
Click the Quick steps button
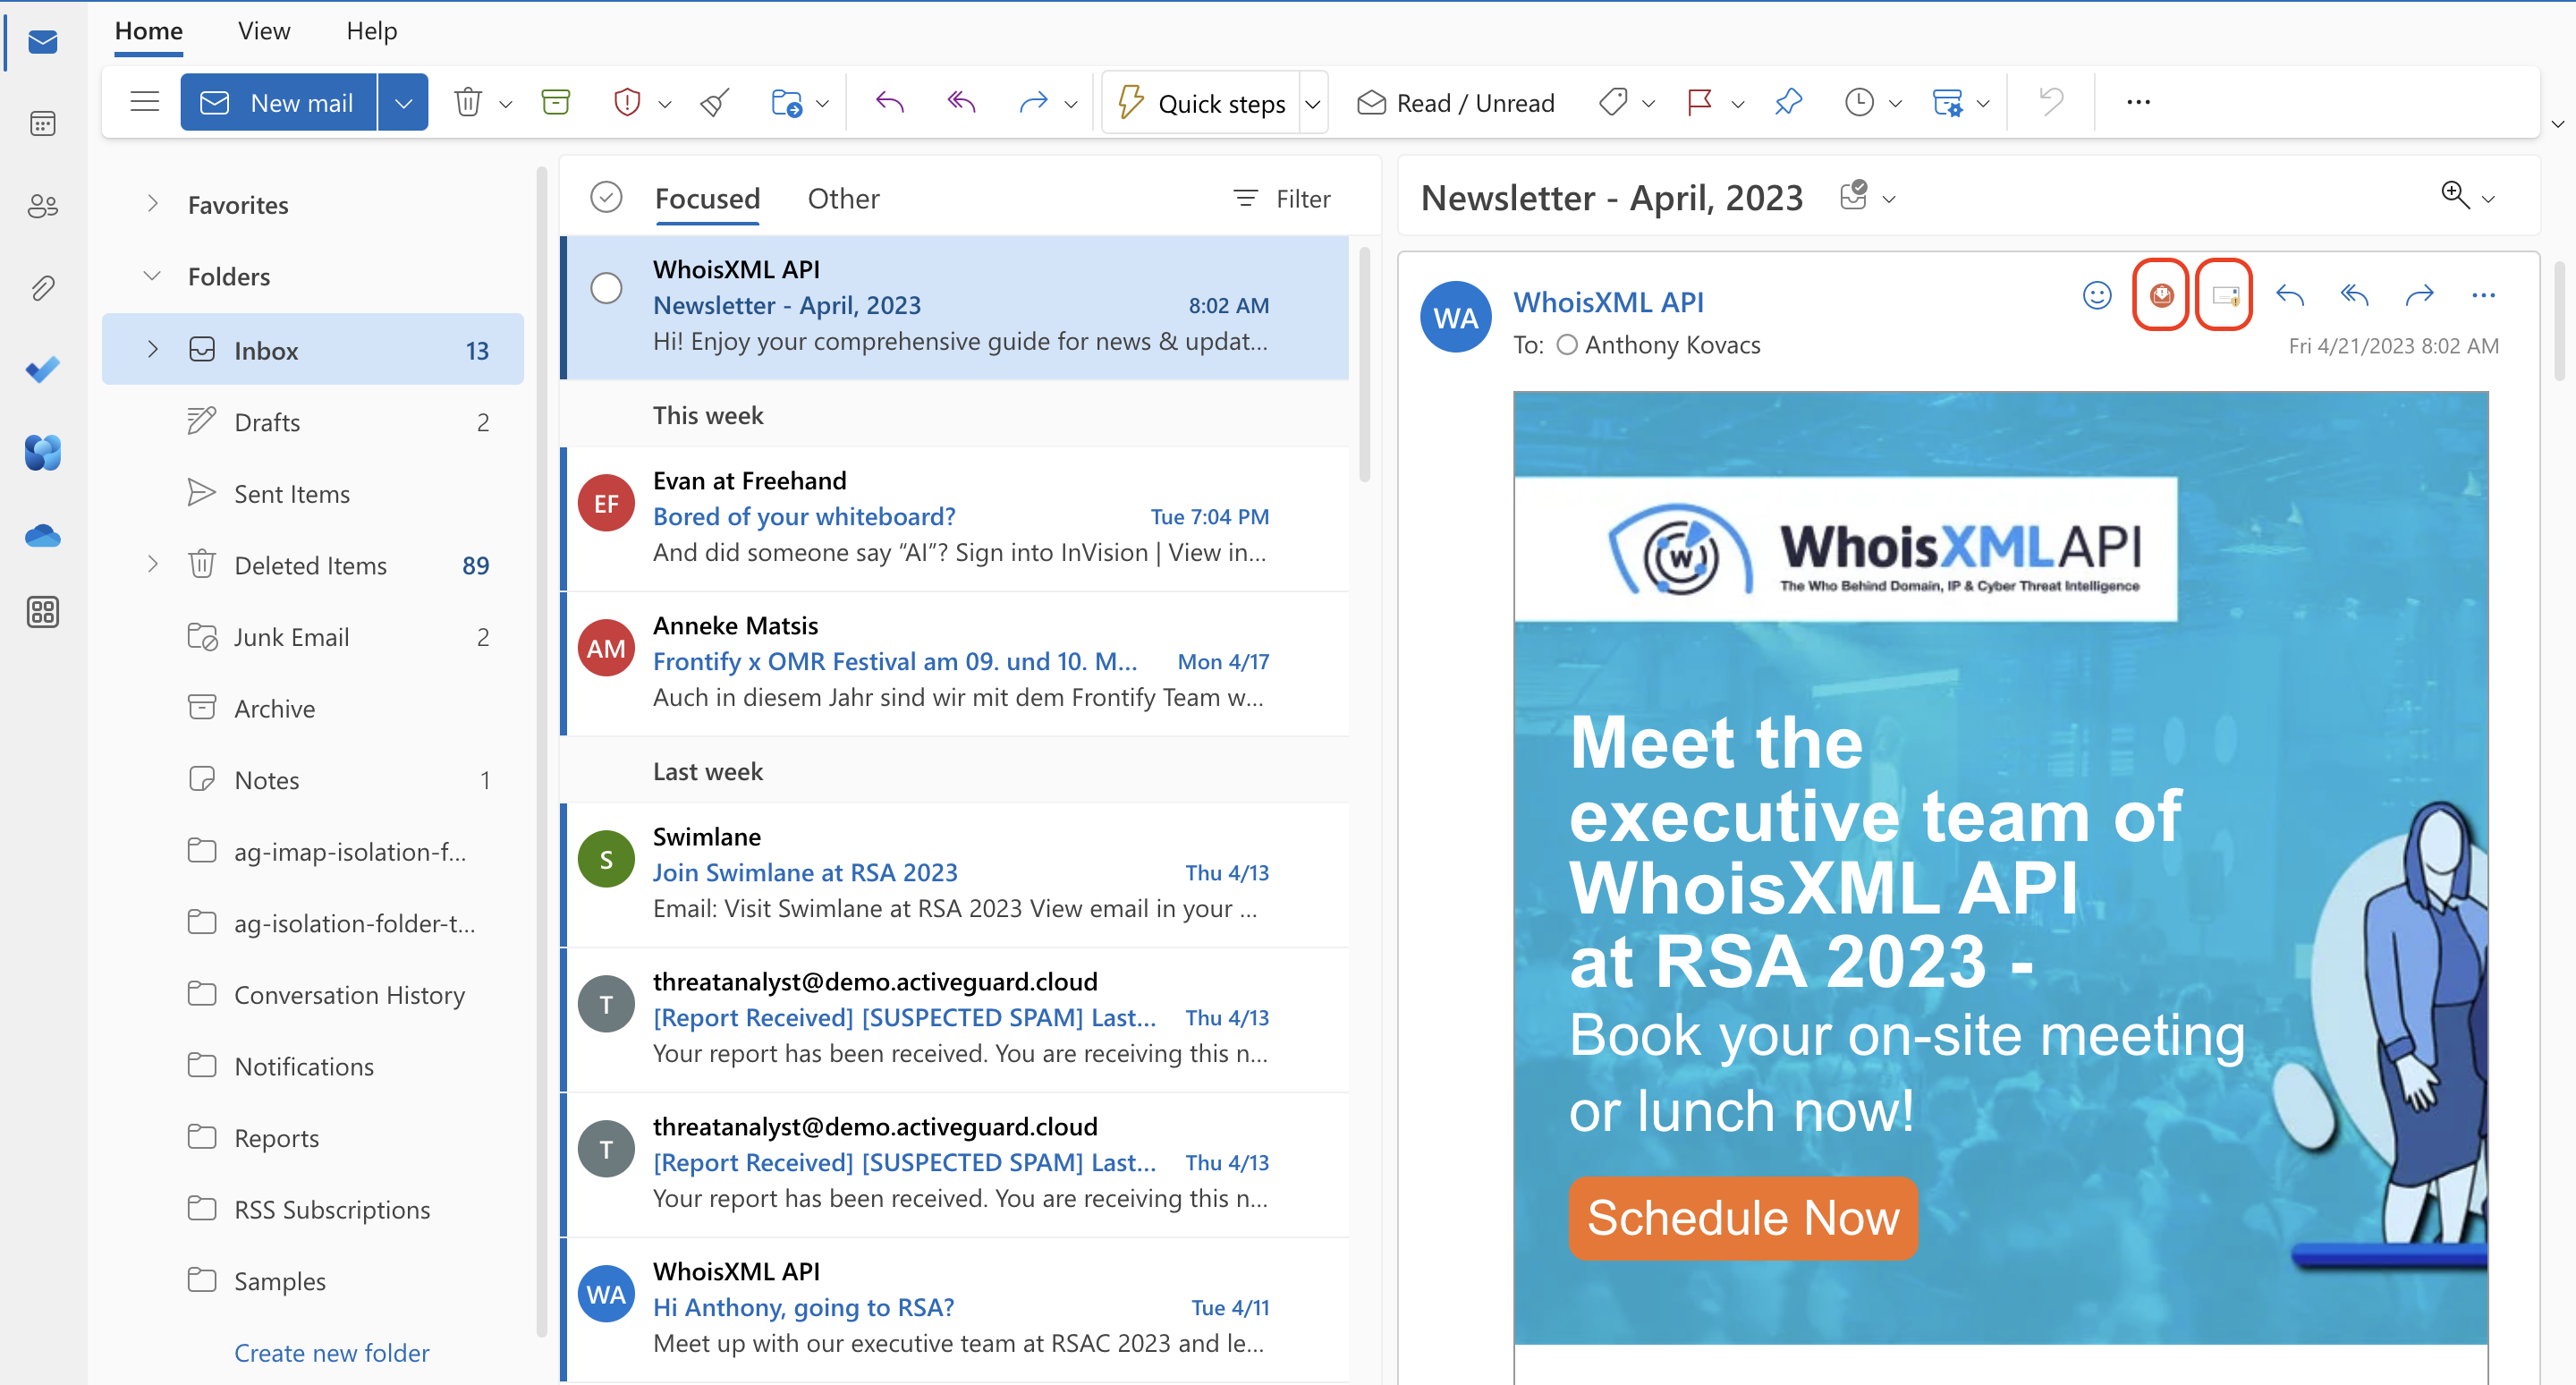(1202, 102)
